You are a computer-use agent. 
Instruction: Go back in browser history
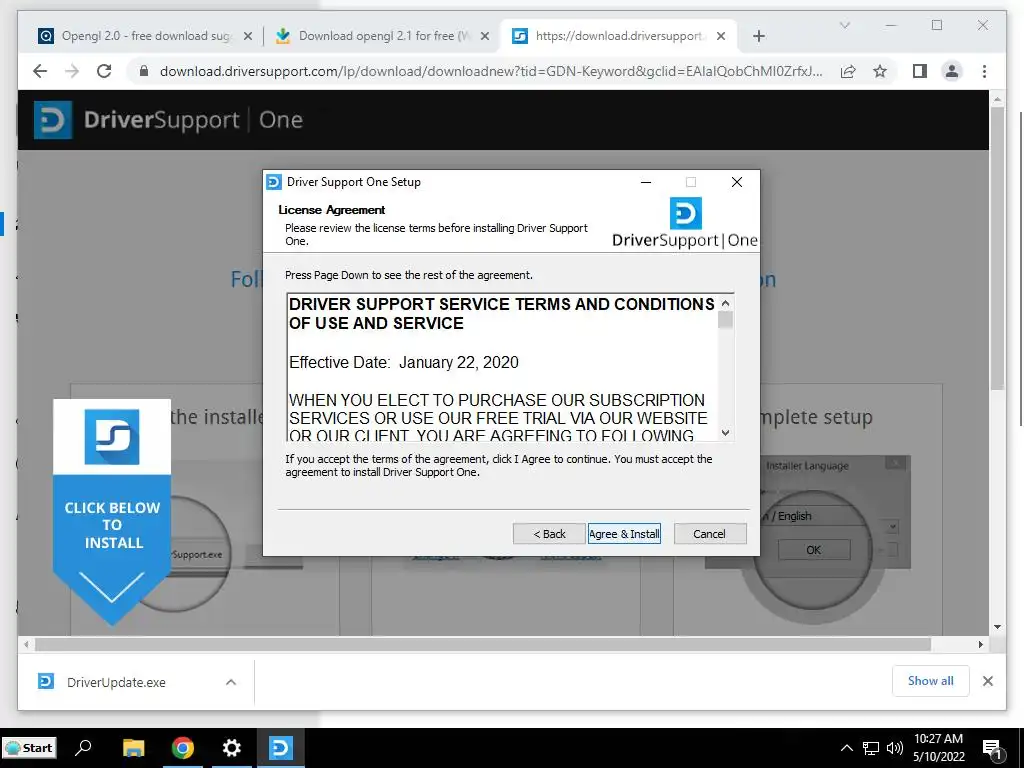[40, 71]
